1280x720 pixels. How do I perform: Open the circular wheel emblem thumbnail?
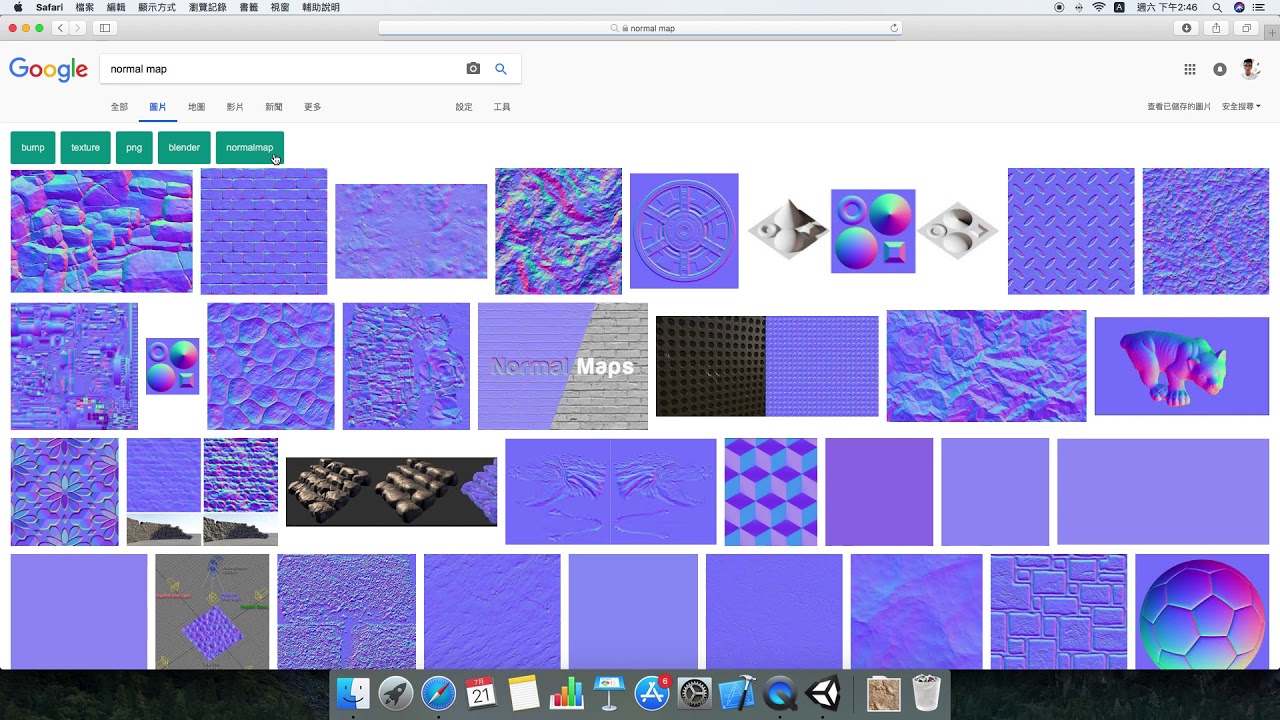(684, 231)
